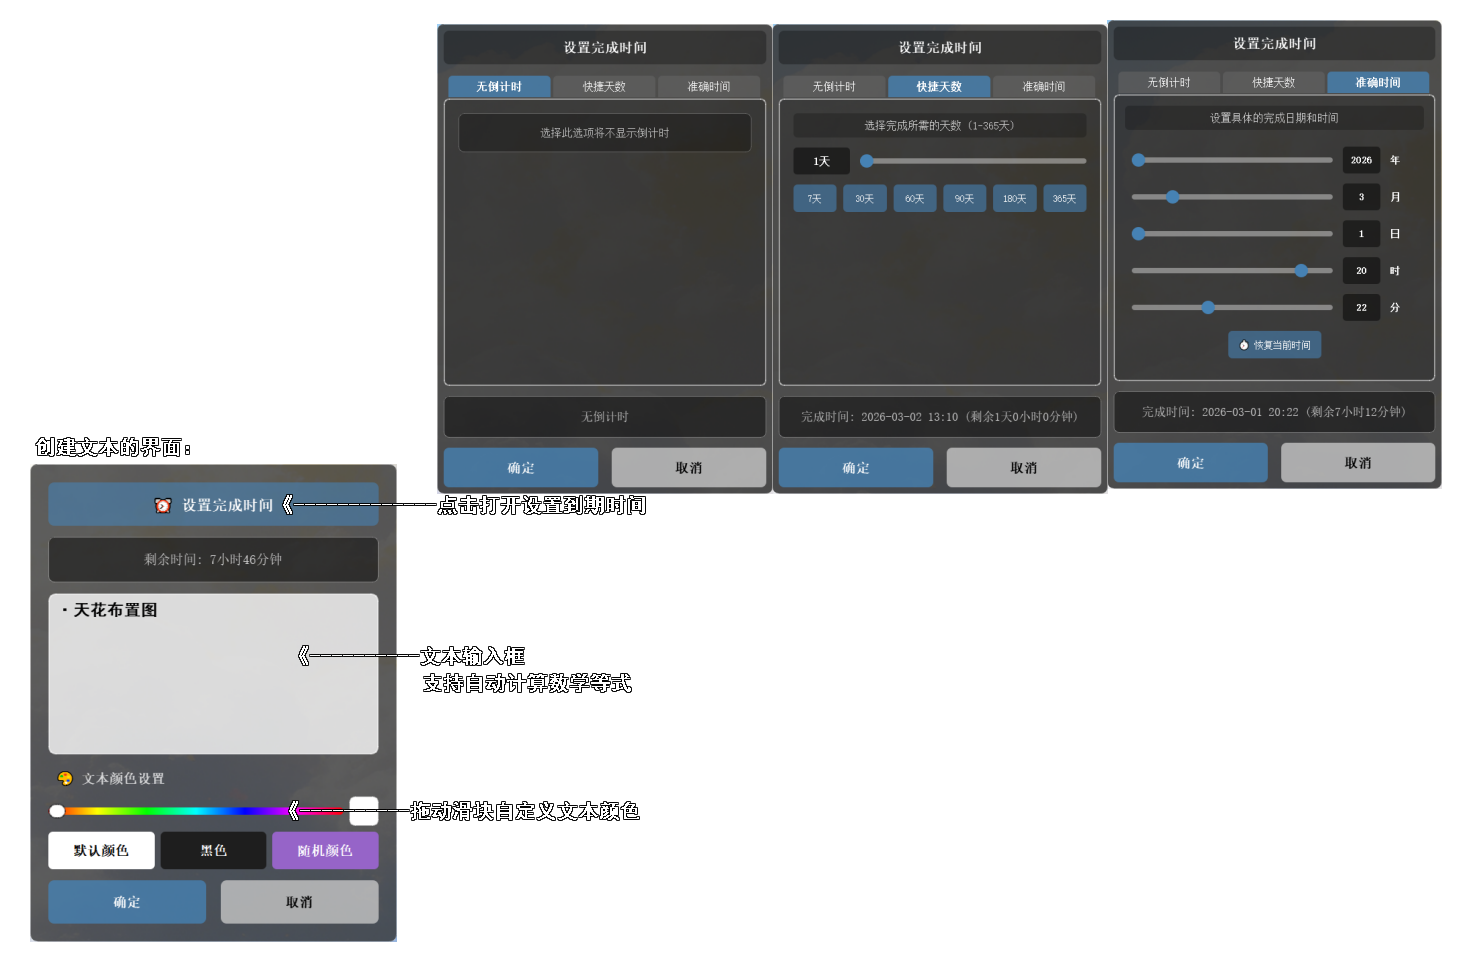The width and height of the screenshot is (1472, 966).
Task: Select the 365天 preset button
Action: [x=1064, y=199]
